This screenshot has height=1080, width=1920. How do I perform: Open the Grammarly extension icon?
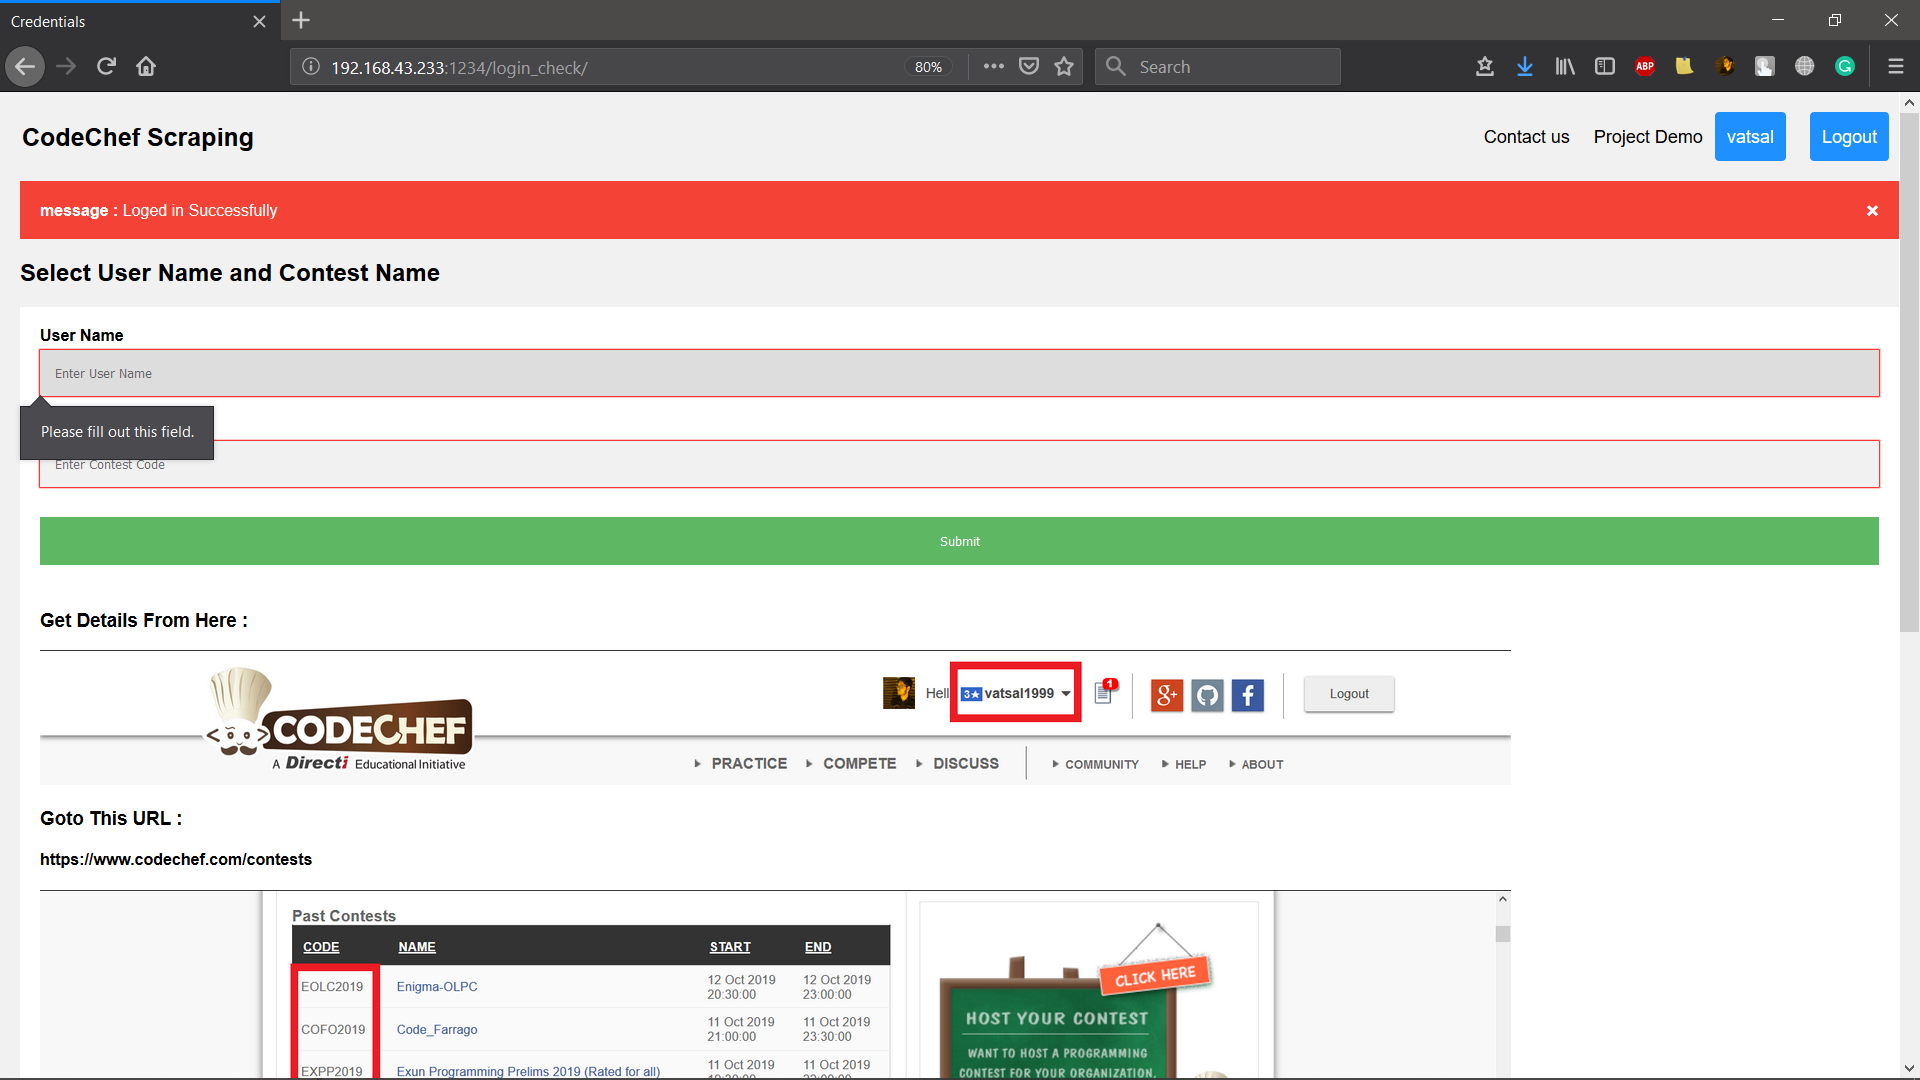click(x=1845, y=67)
